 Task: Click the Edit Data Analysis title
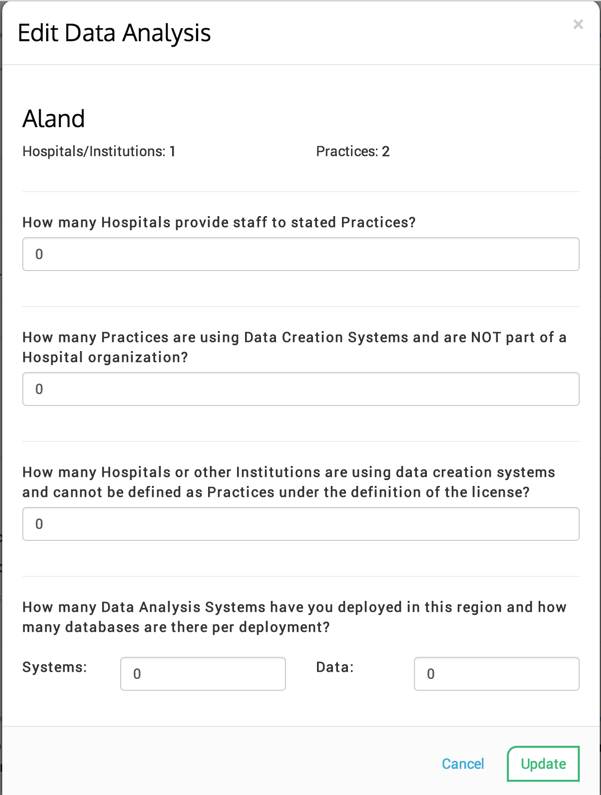(114, 33)
